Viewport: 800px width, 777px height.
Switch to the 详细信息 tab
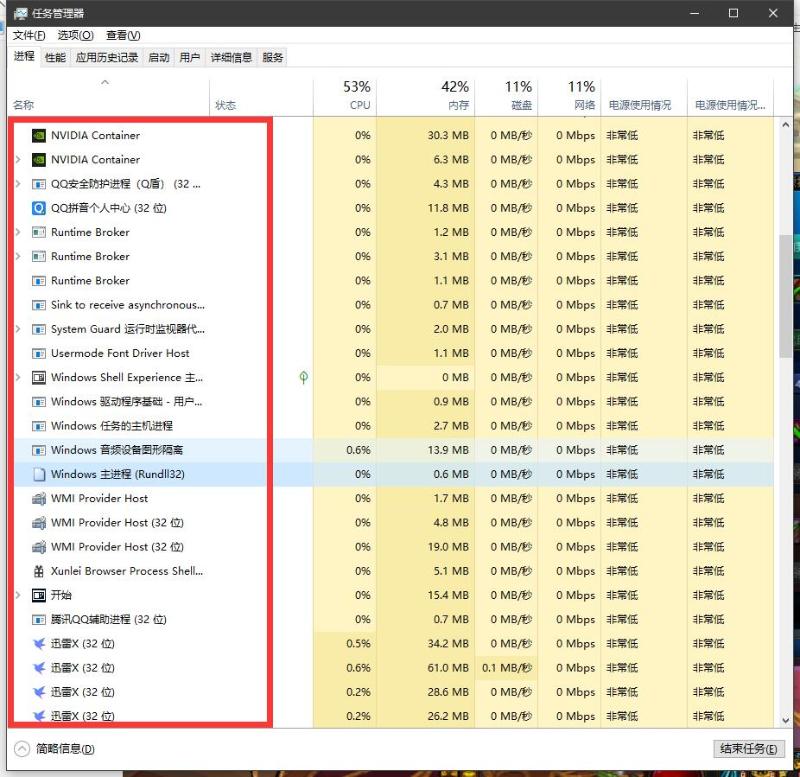231,58
